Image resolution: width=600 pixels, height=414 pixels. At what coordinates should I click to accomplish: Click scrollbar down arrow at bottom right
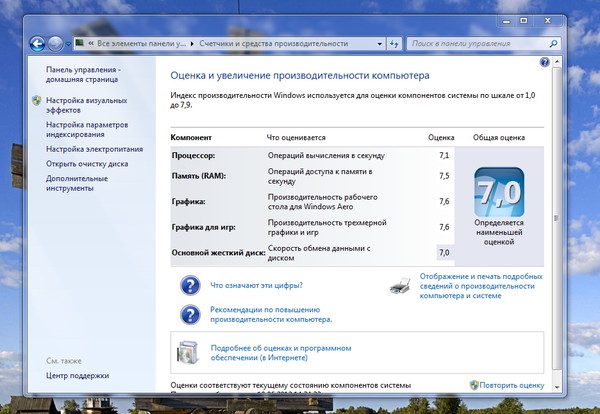[557, 387]
